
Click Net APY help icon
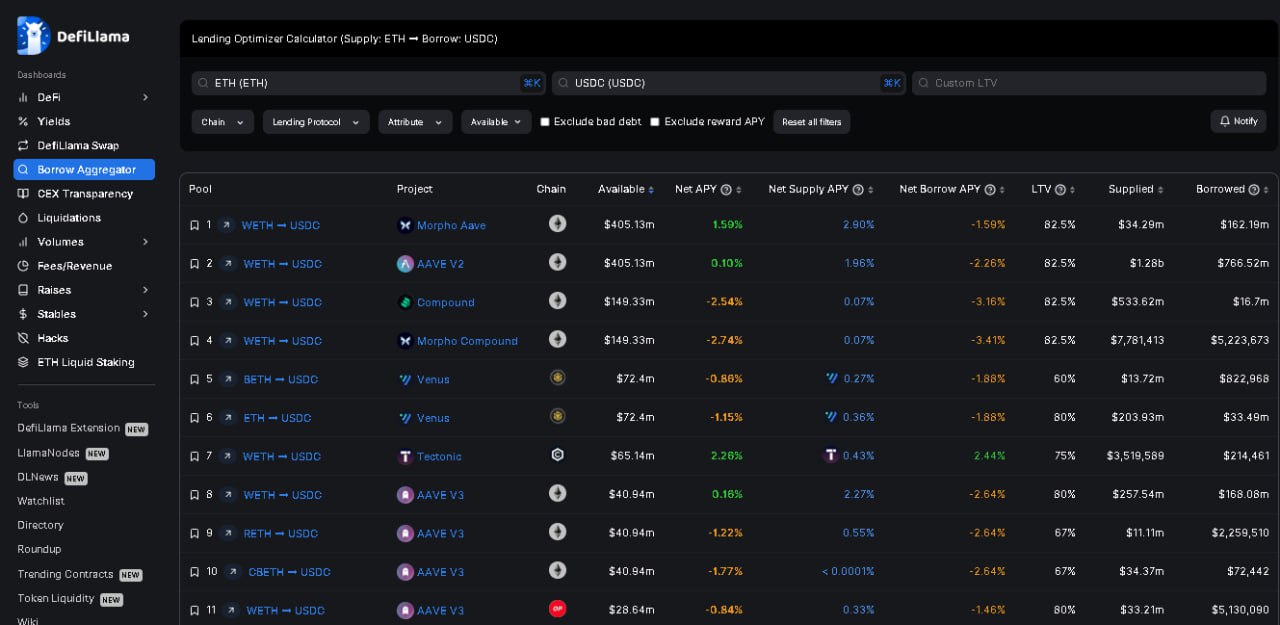[726, 189]
